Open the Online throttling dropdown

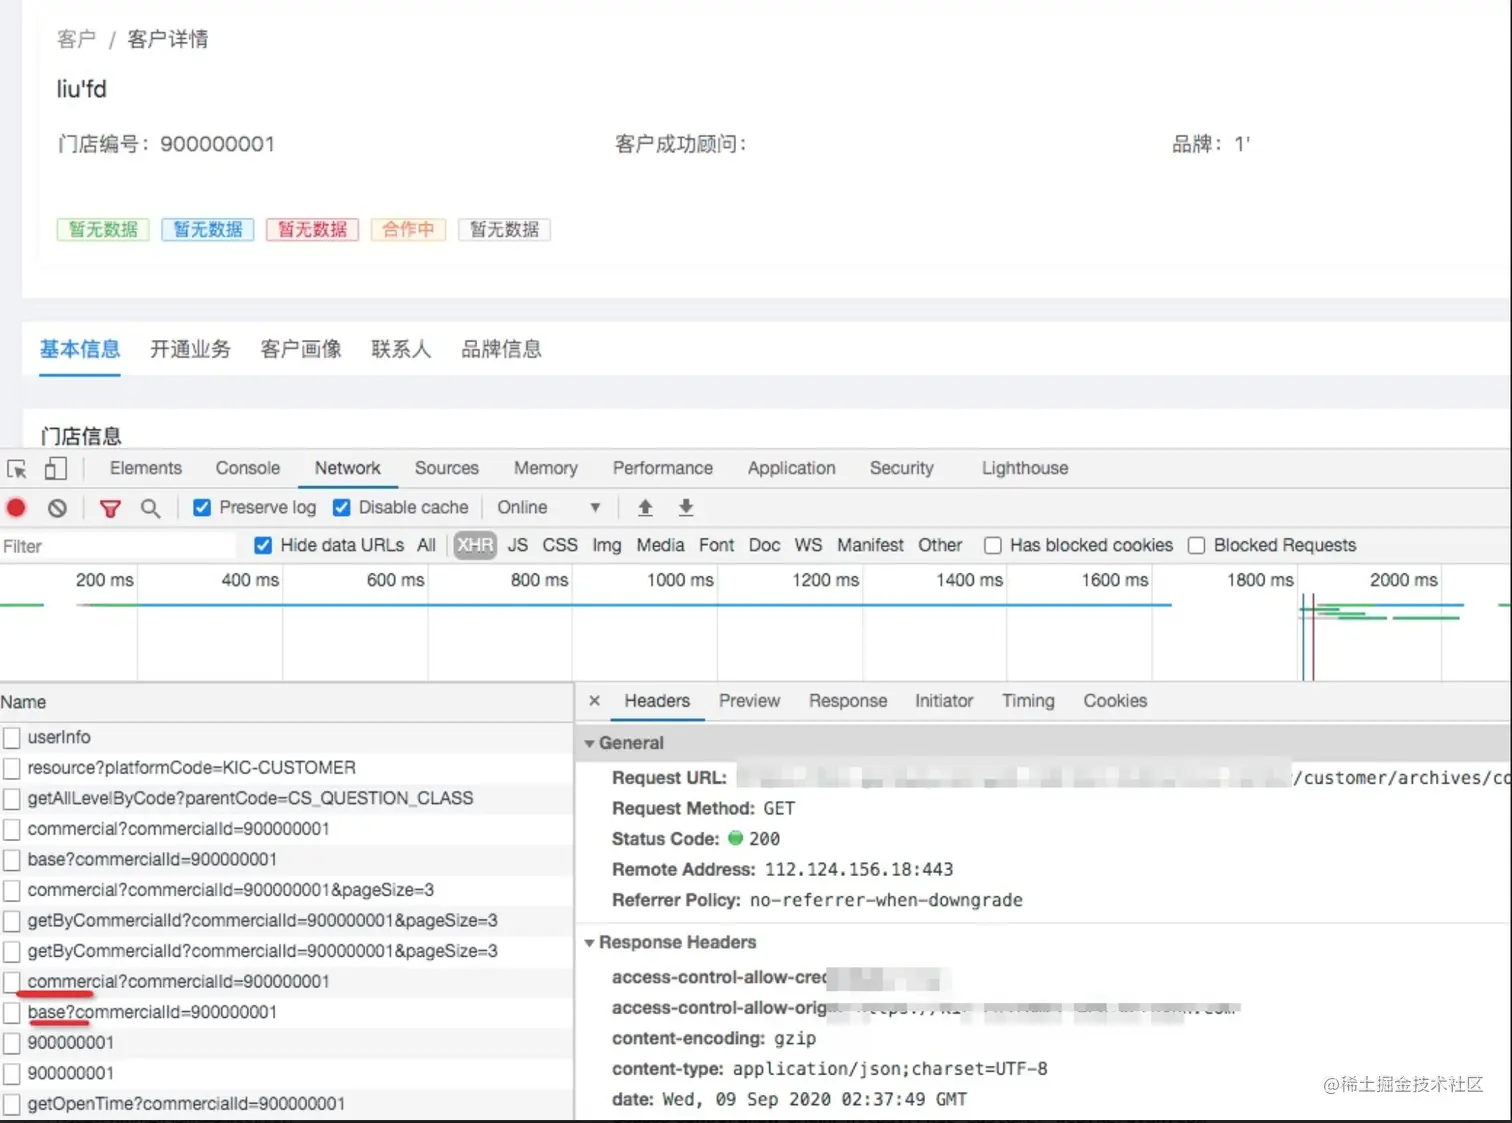tap(549, 507)
